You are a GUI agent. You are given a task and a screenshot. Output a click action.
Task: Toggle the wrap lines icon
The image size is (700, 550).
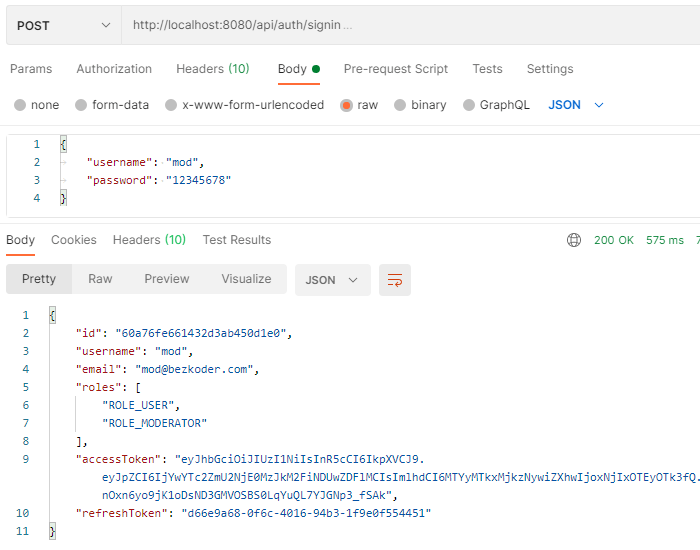click(395, 280)
